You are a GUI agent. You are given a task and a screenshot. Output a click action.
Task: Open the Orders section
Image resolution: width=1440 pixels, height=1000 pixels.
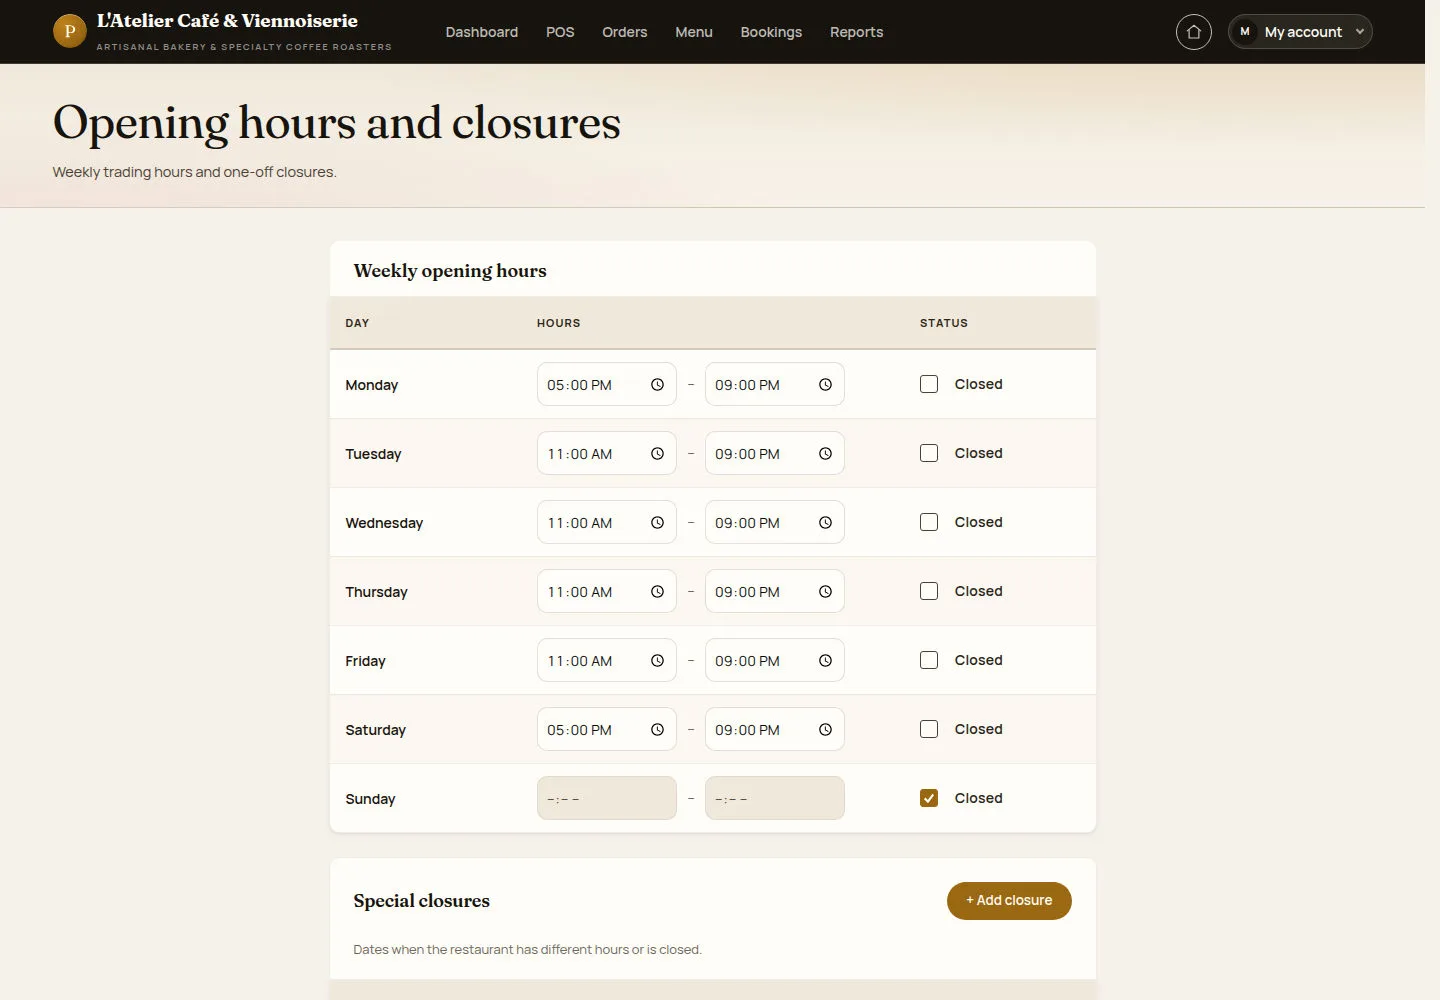point(625,32)
